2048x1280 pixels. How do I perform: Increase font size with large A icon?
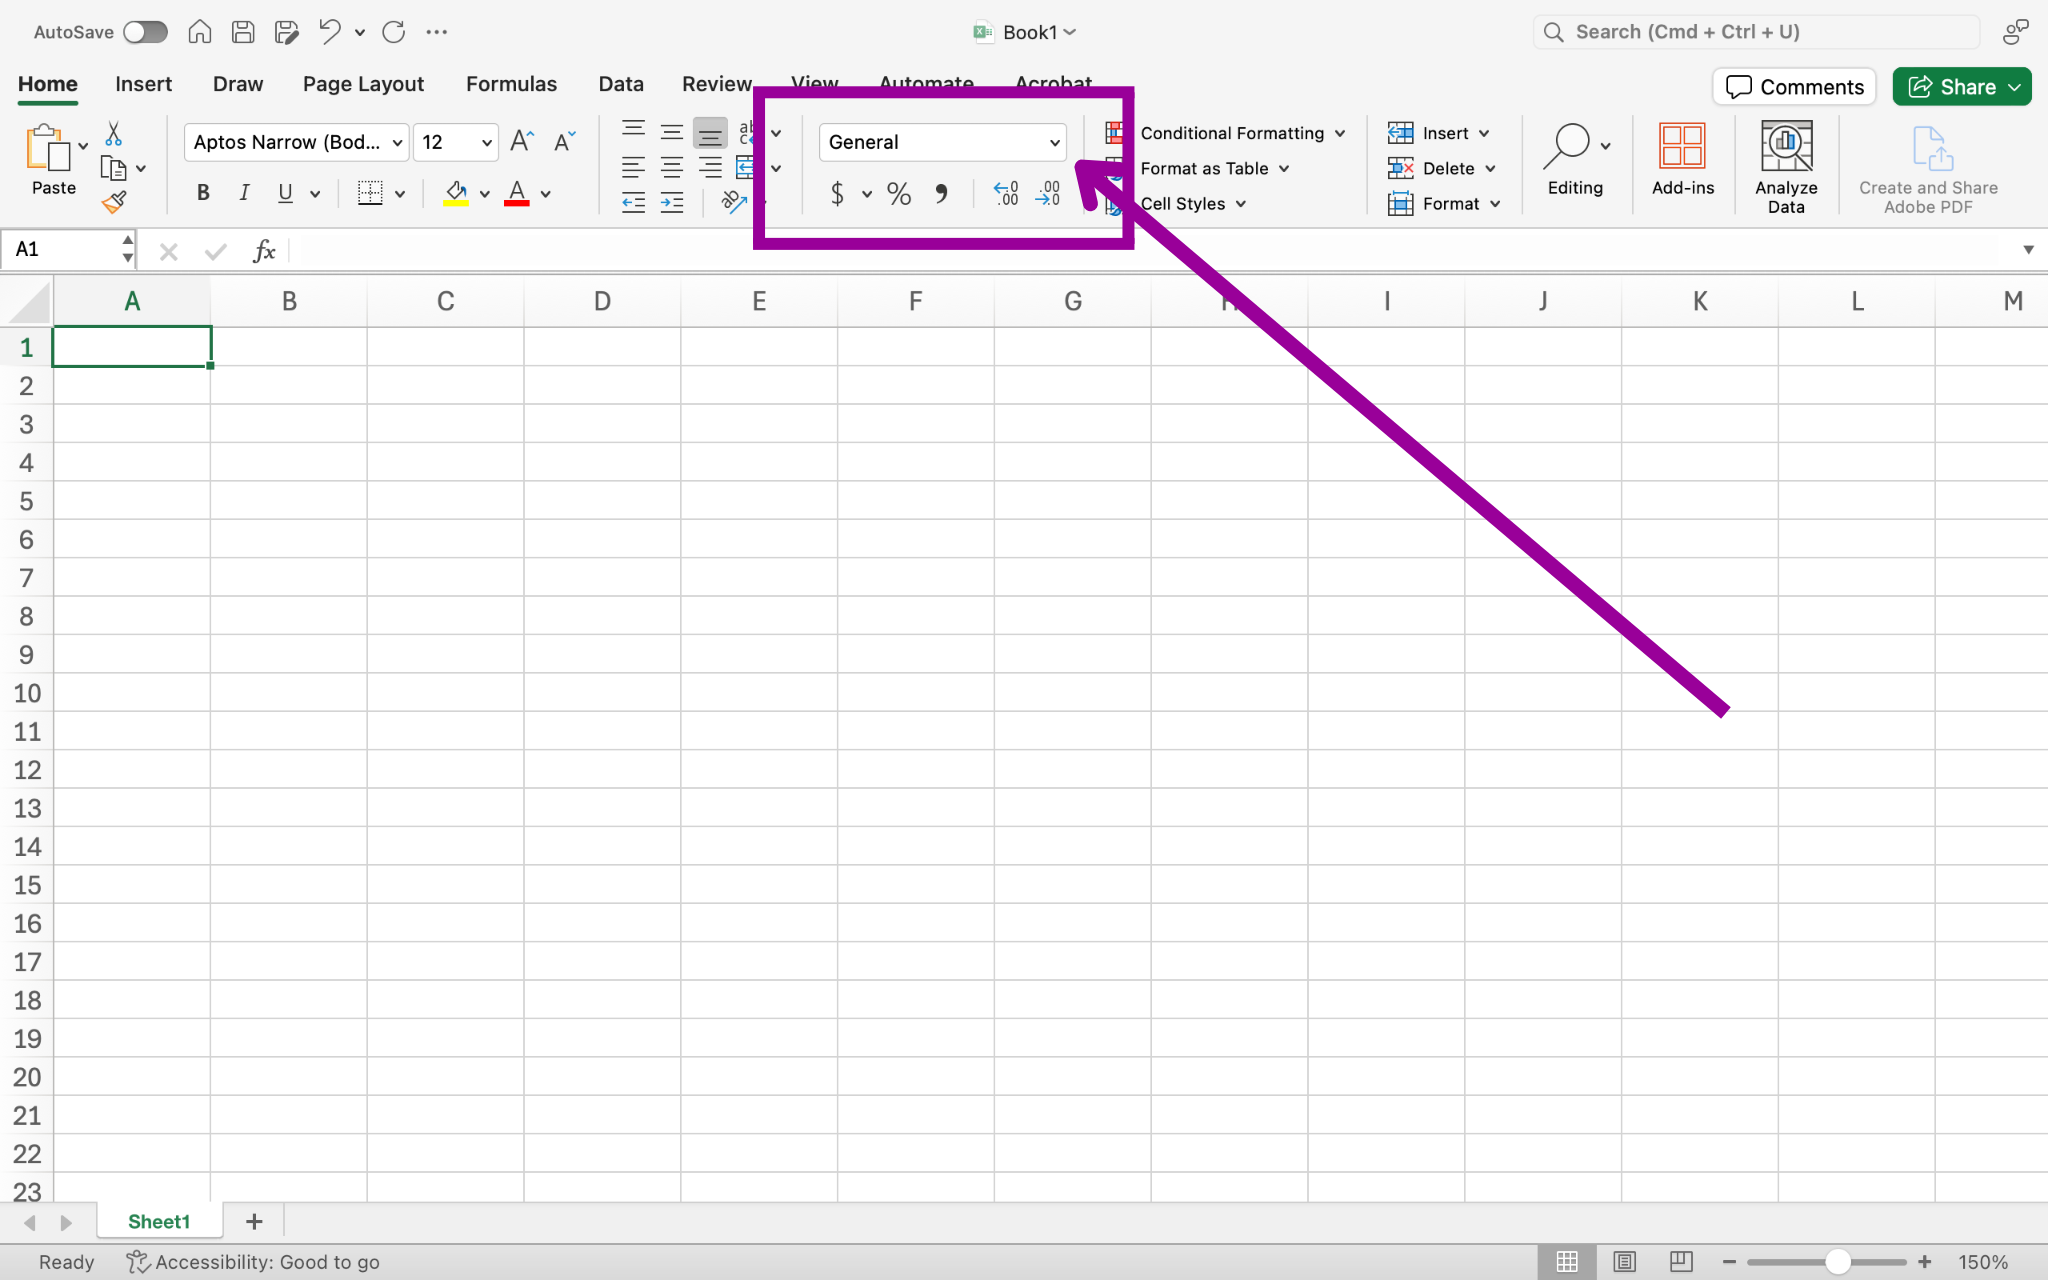[522, 142]
